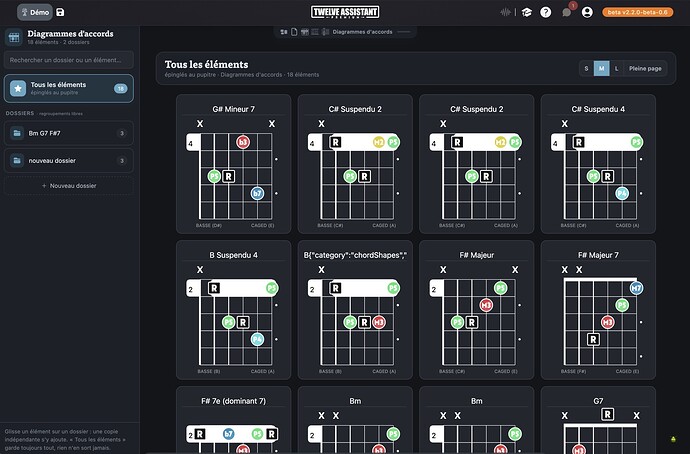Click the b7 note dot in G# Mineur 7

[x=257, y=193]
